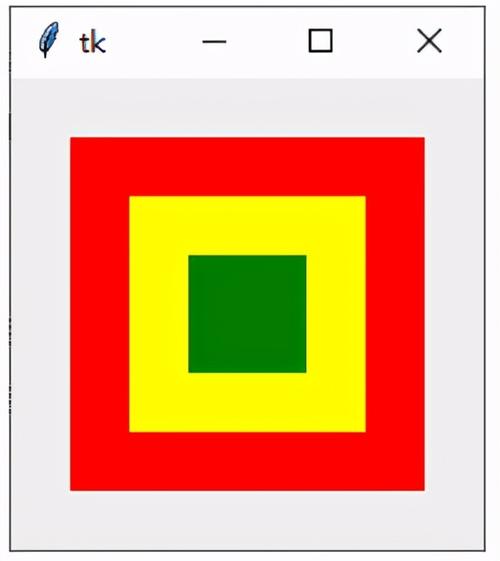Image resolution: width=500 pixels, height=561 pixels.
Task: Click the red frame's top band
Action: click(x=247, y=167)
